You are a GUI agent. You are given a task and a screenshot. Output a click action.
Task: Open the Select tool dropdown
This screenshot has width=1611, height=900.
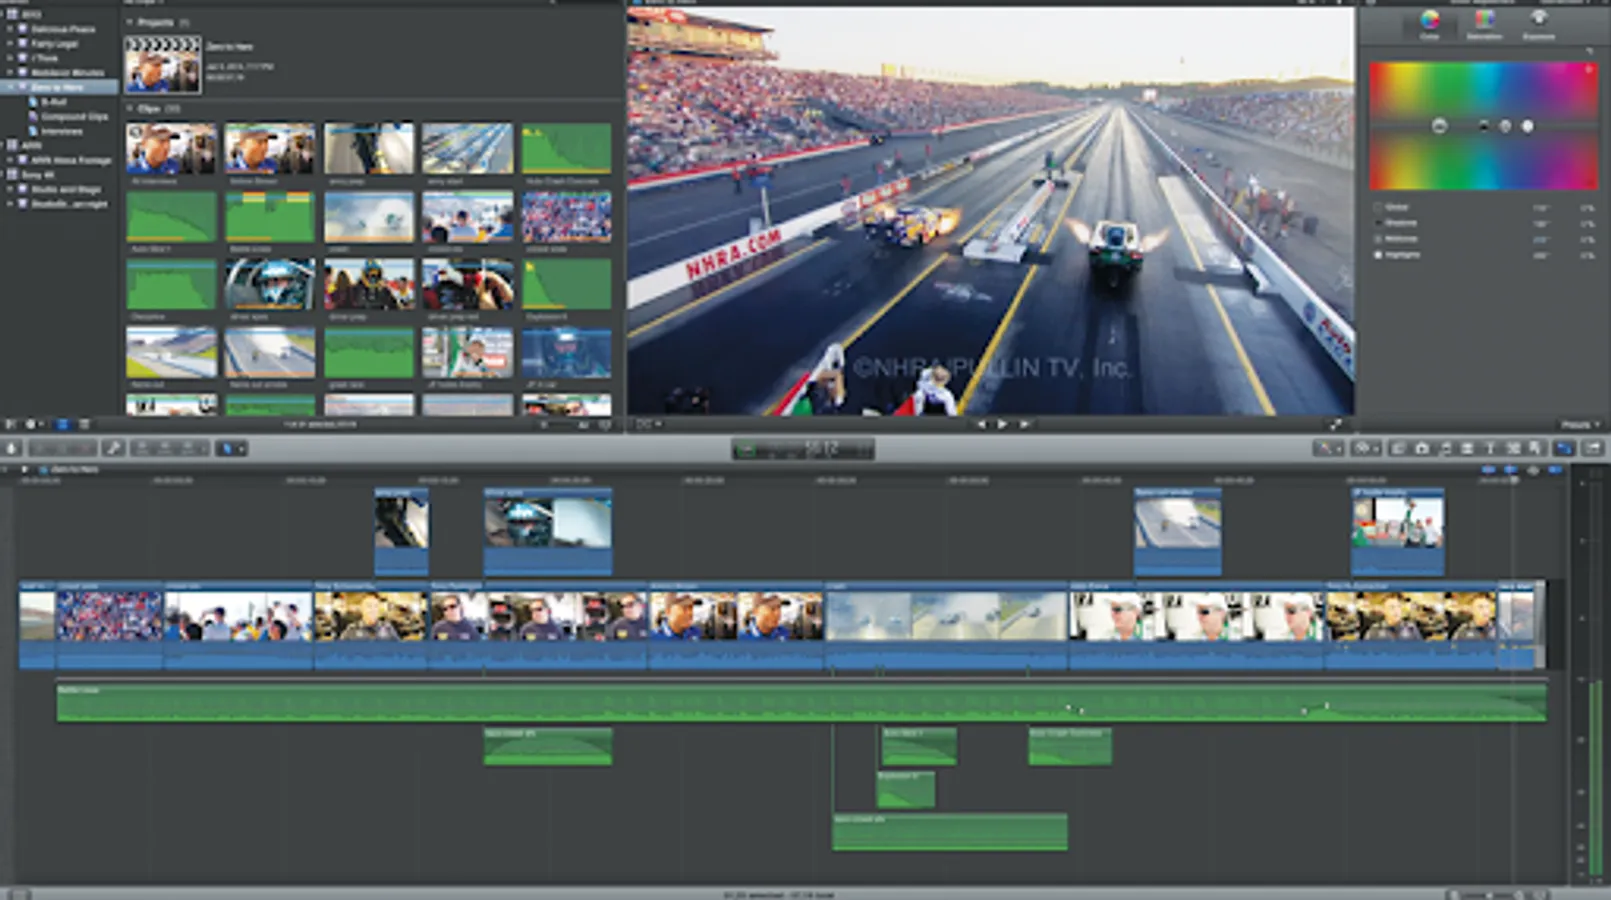point(231,449)
